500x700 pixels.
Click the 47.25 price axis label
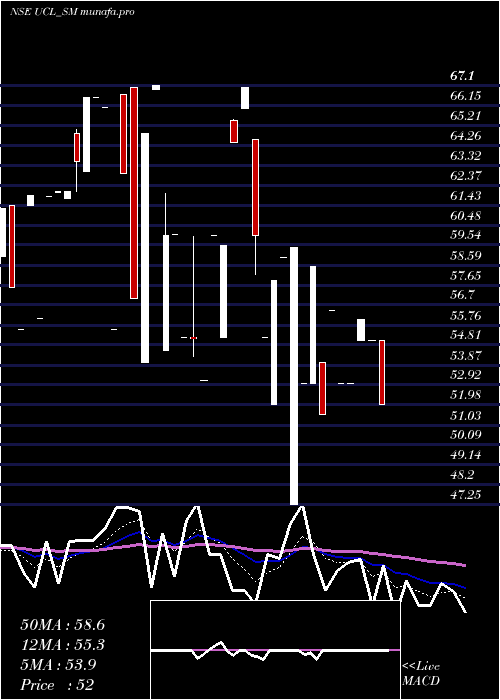(x=466, y=495)
